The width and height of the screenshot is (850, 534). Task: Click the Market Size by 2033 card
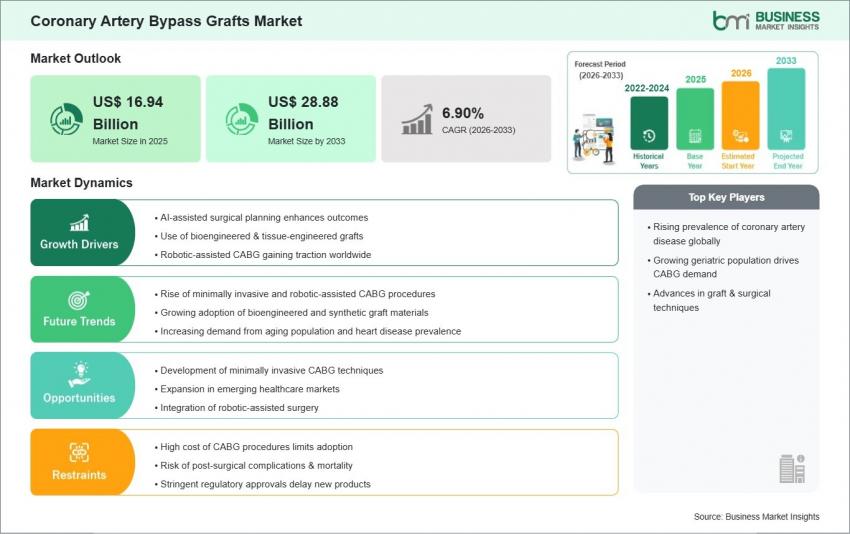click(x=291, y=119)
